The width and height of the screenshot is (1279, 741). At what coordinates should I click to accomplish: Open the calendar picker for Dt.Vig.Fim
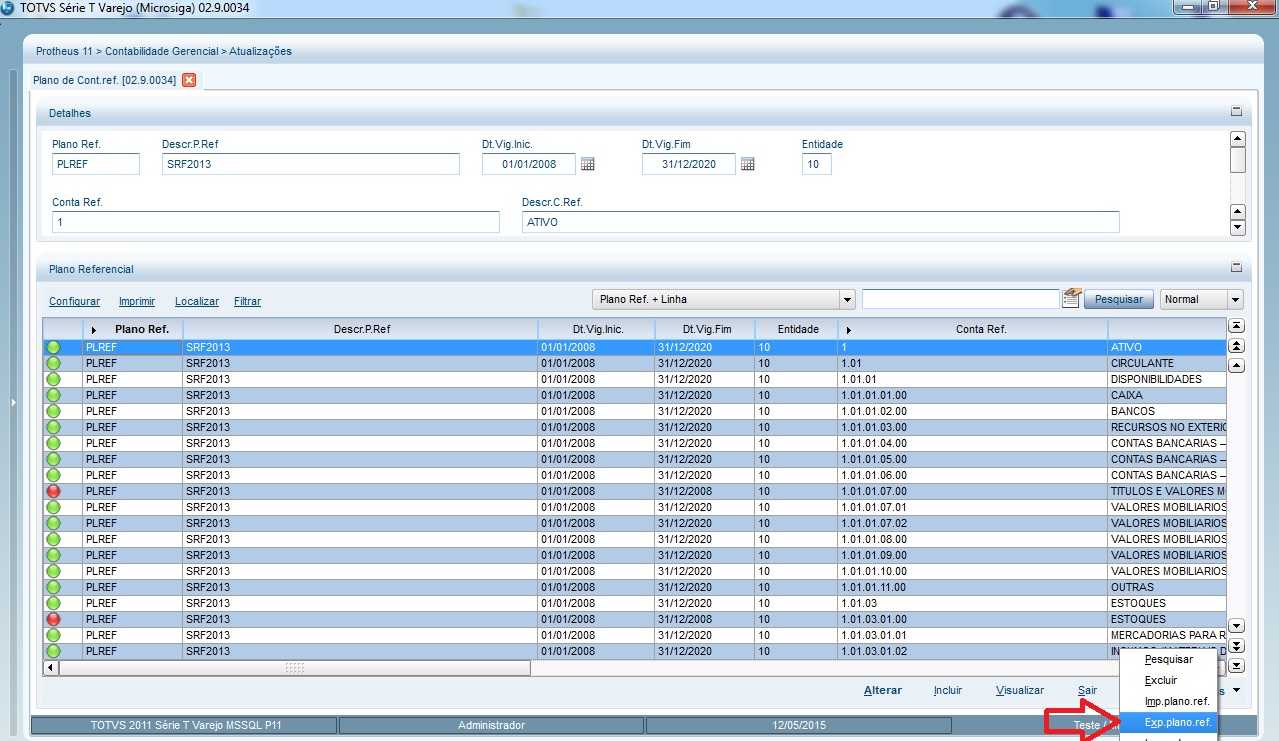747,163
